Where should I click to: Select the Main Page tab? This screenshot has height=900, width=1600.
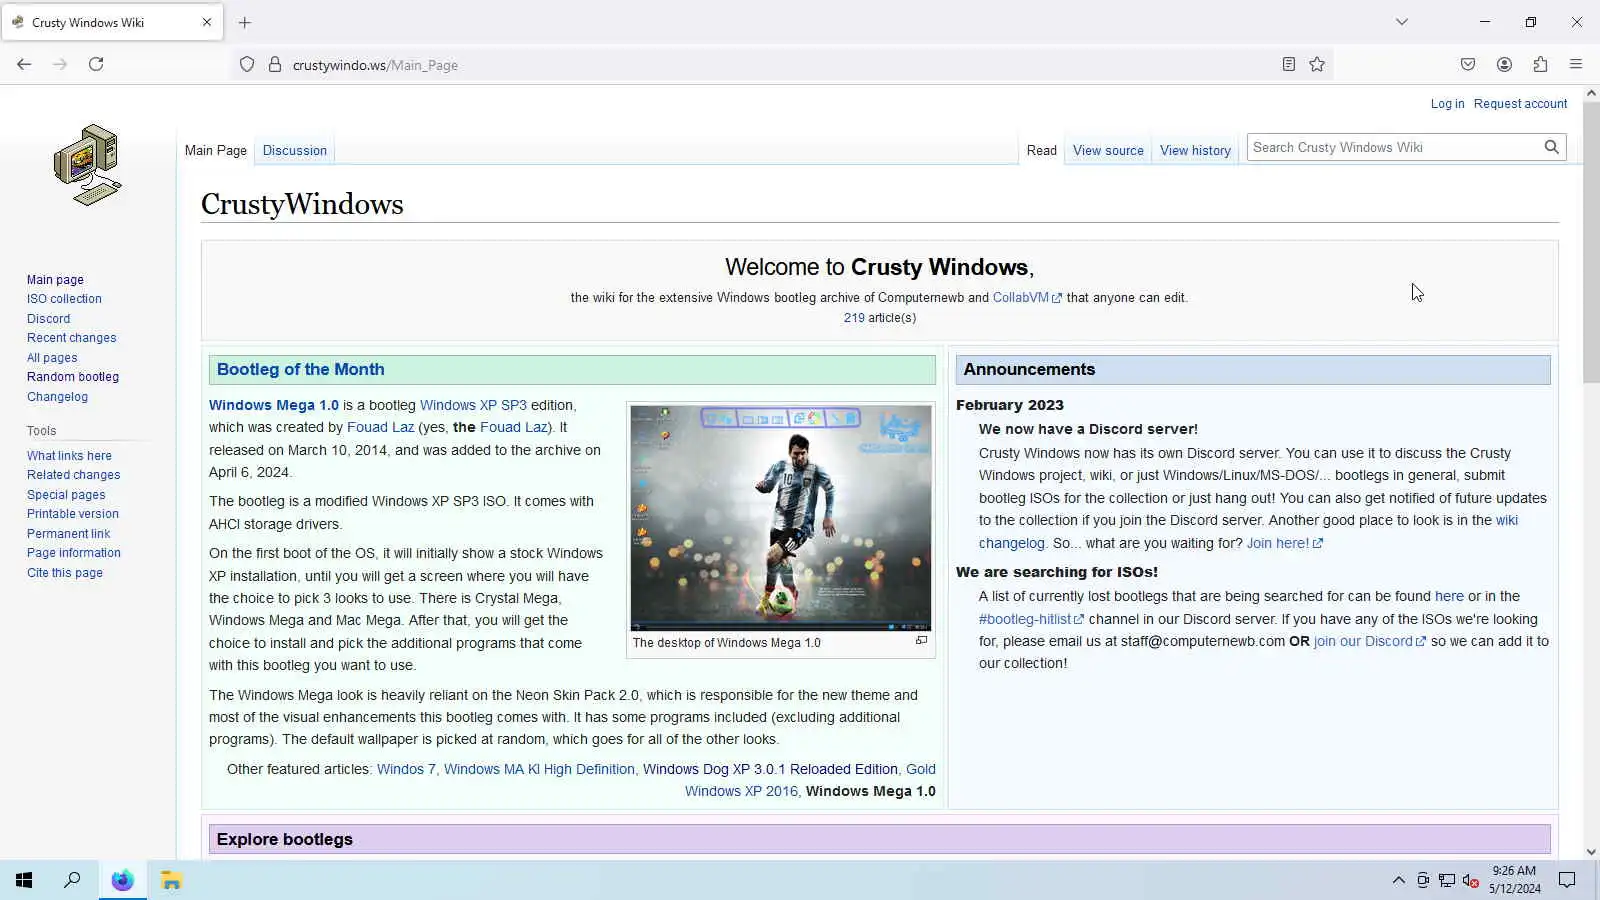pyautogui.click(x=216, y=150)
